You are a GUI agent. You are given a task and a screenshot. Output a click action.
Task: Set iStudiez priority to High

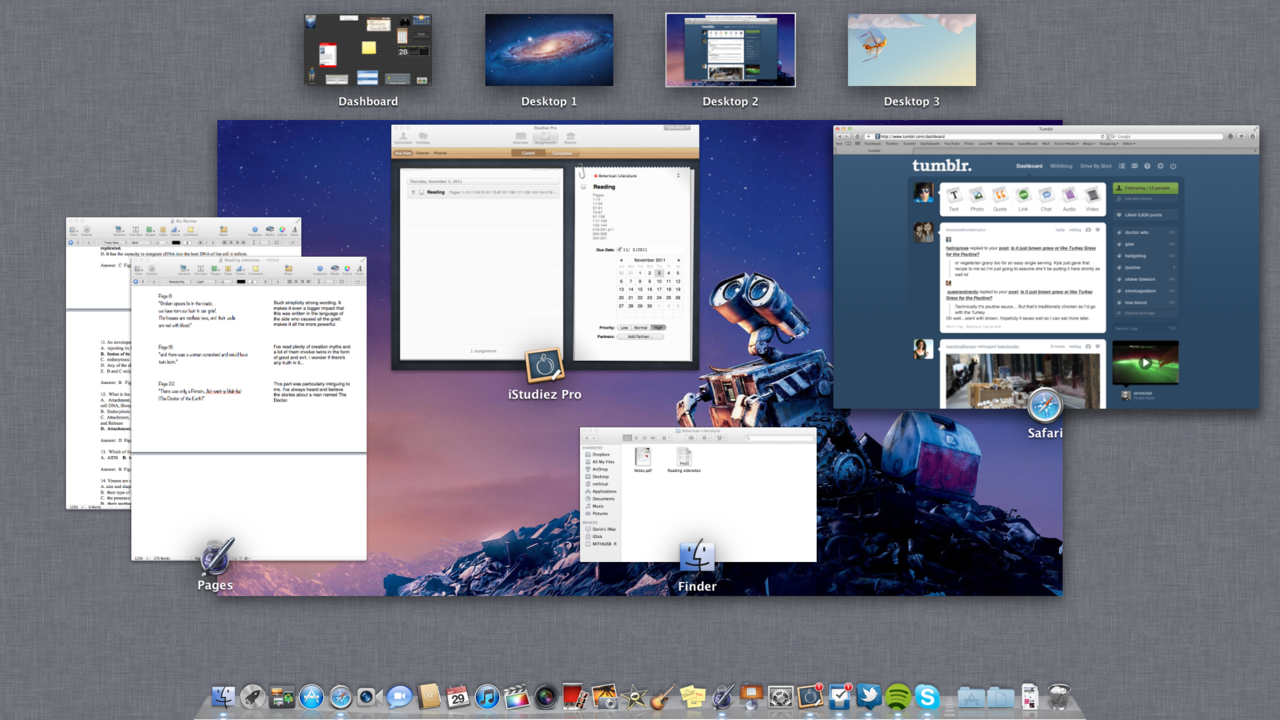coord(658,327)
